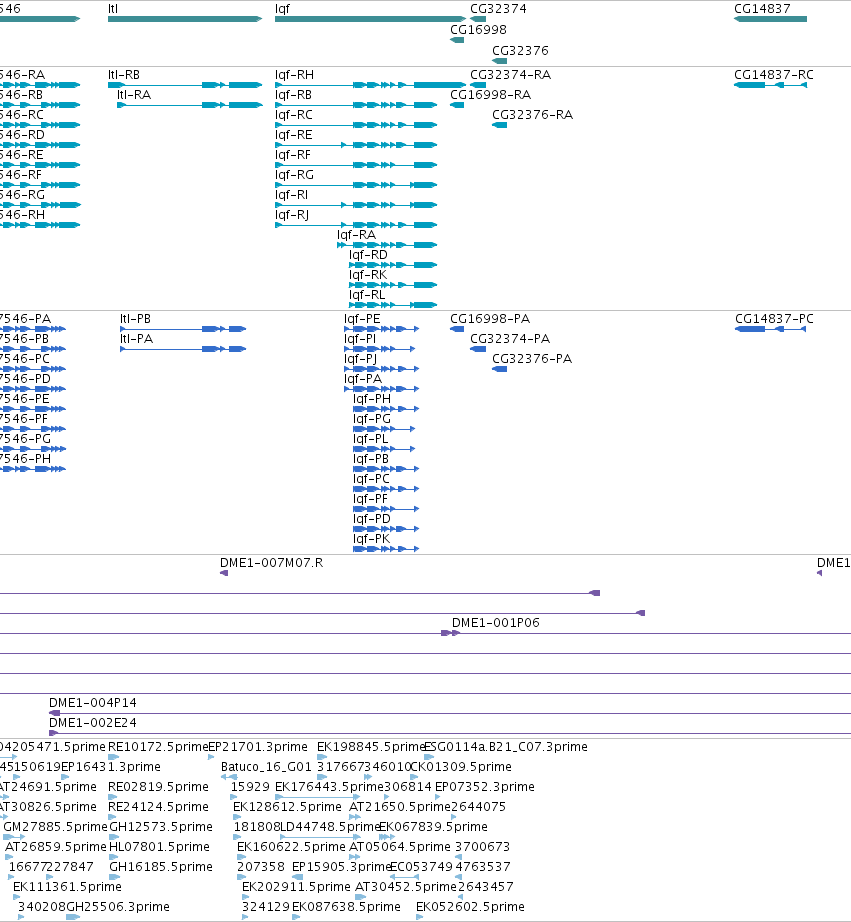
Task: Click the lqf-PG protein label
Action: point(372,419)
